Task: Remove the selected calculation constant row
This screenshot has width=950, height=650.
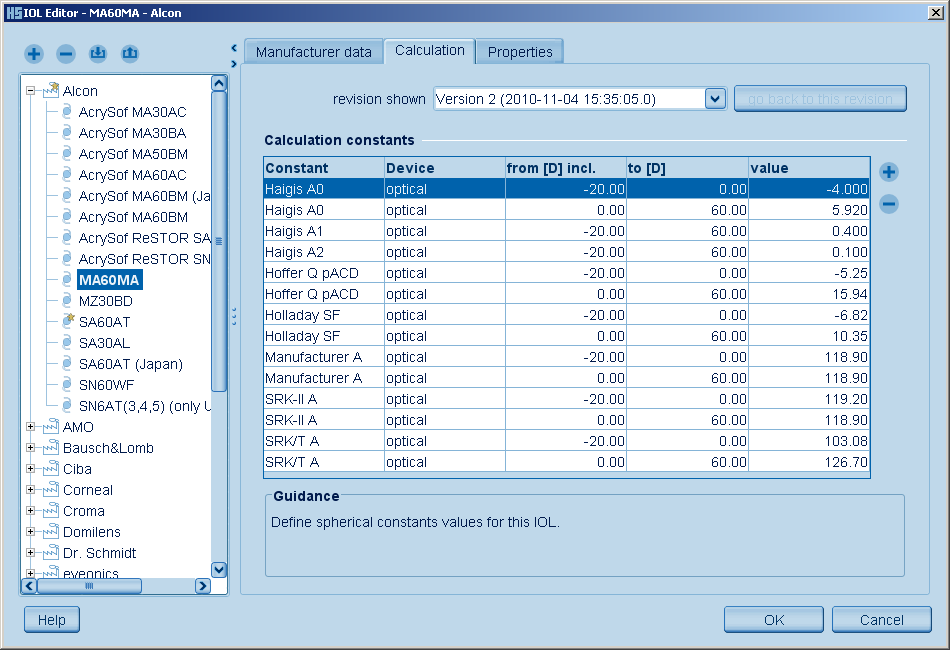Action: pyautogui.click(x=888, y=204)
